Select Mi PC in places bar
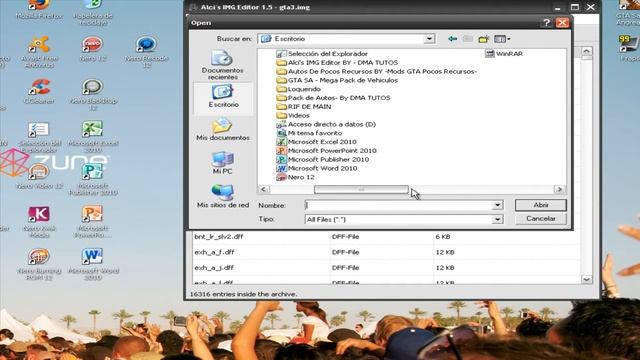Image resolution: width=640 pixels, height=360 pixels. tap(222, 162)
